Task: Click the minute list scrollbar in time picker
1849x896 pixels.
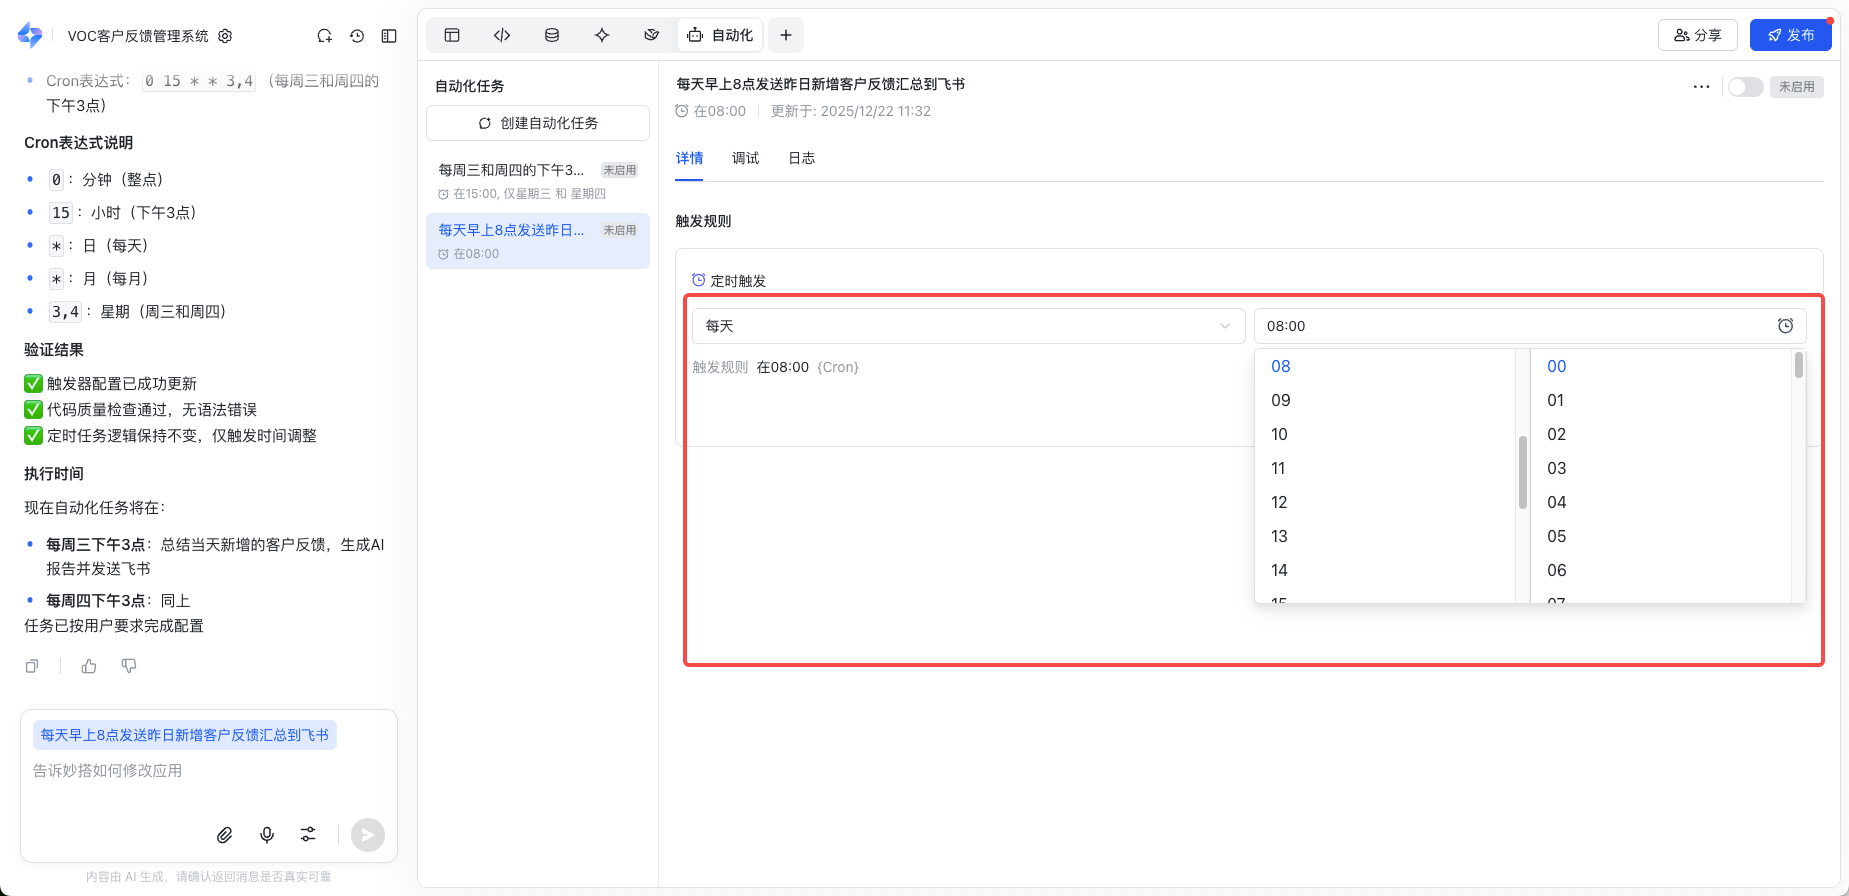Action: point(1798,366)
